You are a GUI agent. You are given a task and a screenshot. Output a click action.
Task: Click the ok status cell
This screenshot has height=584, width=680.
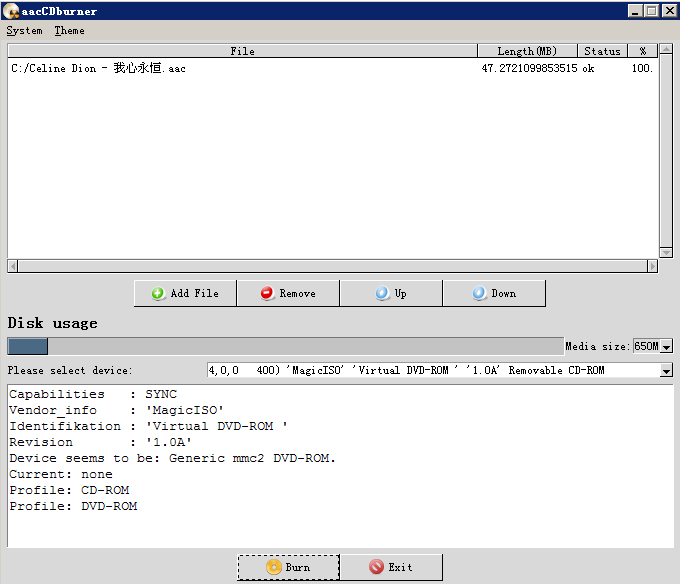(588, 69)
